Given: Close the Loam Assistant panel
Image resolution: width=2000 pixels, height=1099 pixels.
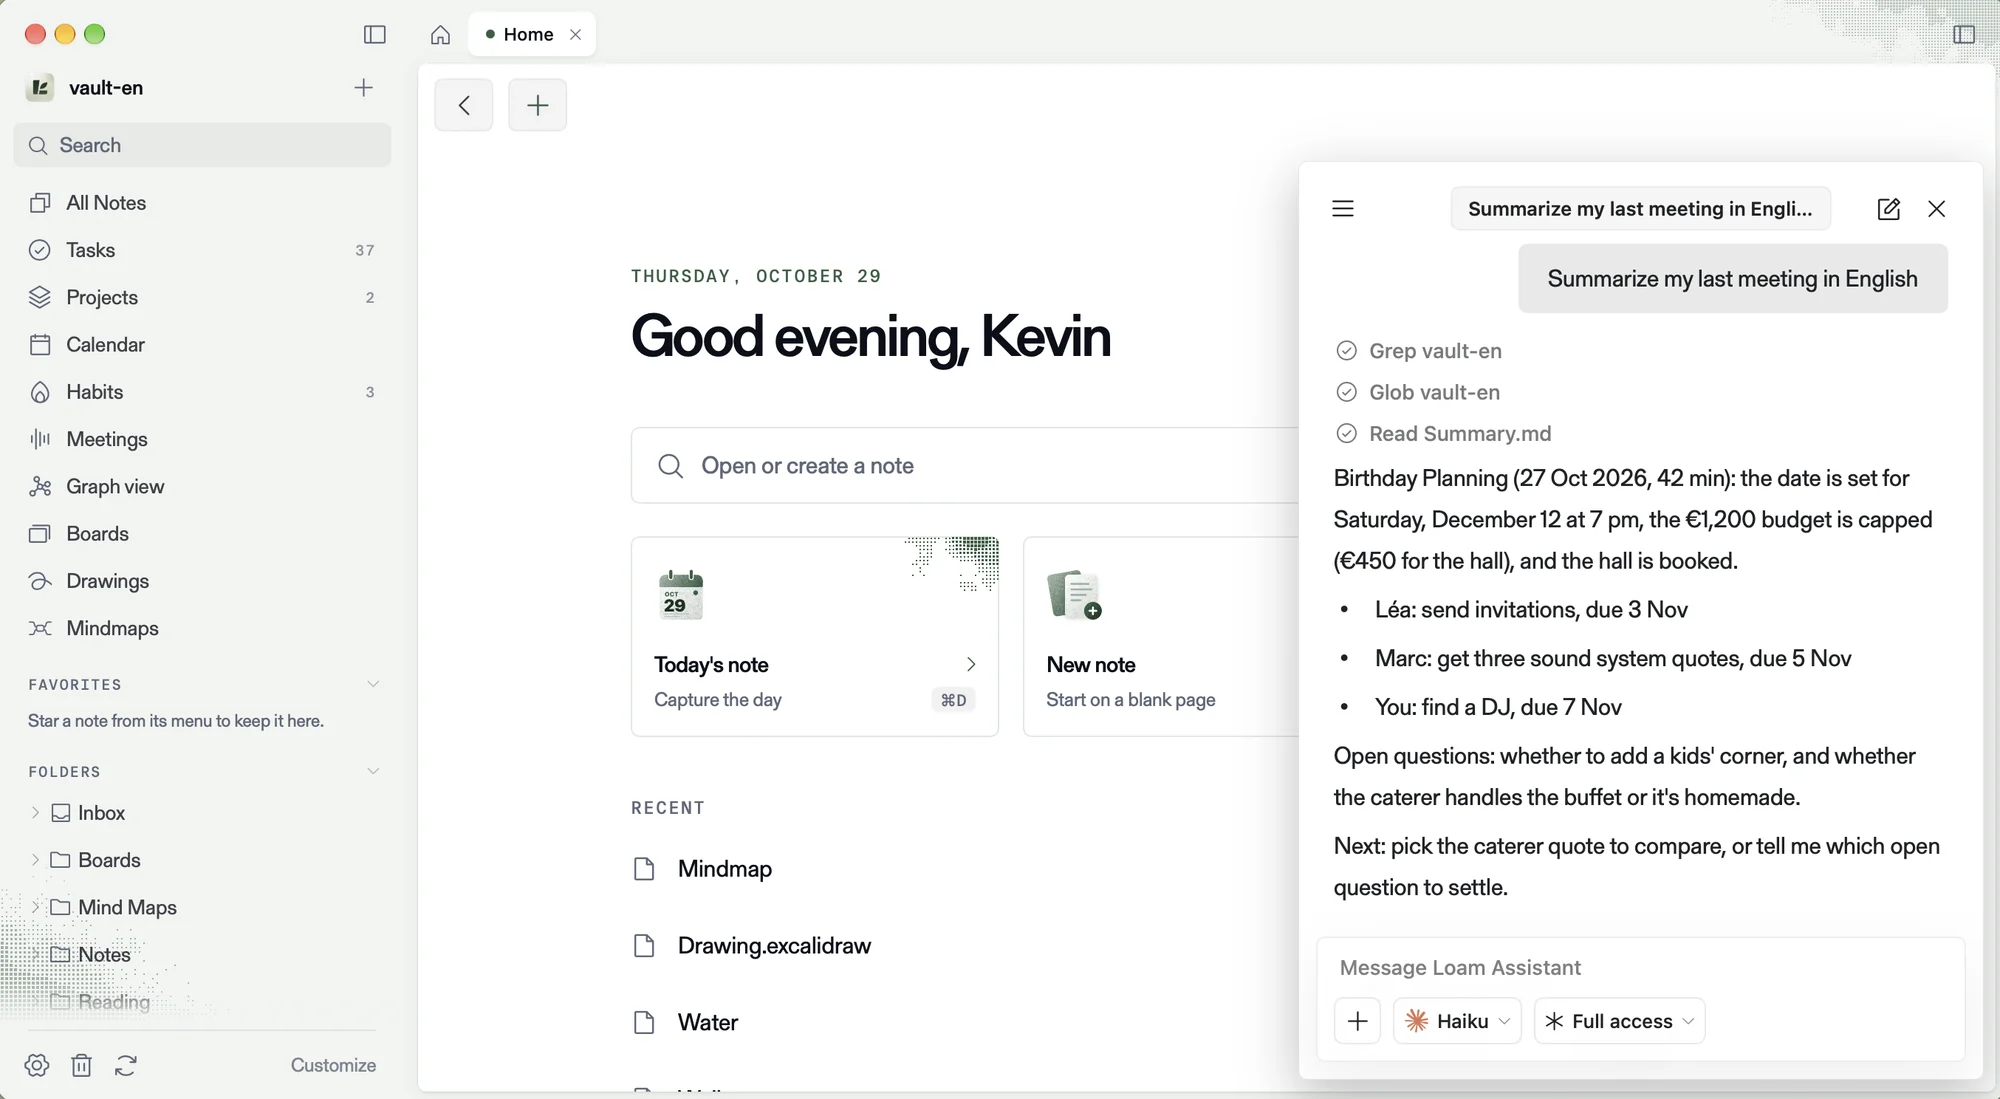Looking at the screenshot, I should coord(1937,209).
